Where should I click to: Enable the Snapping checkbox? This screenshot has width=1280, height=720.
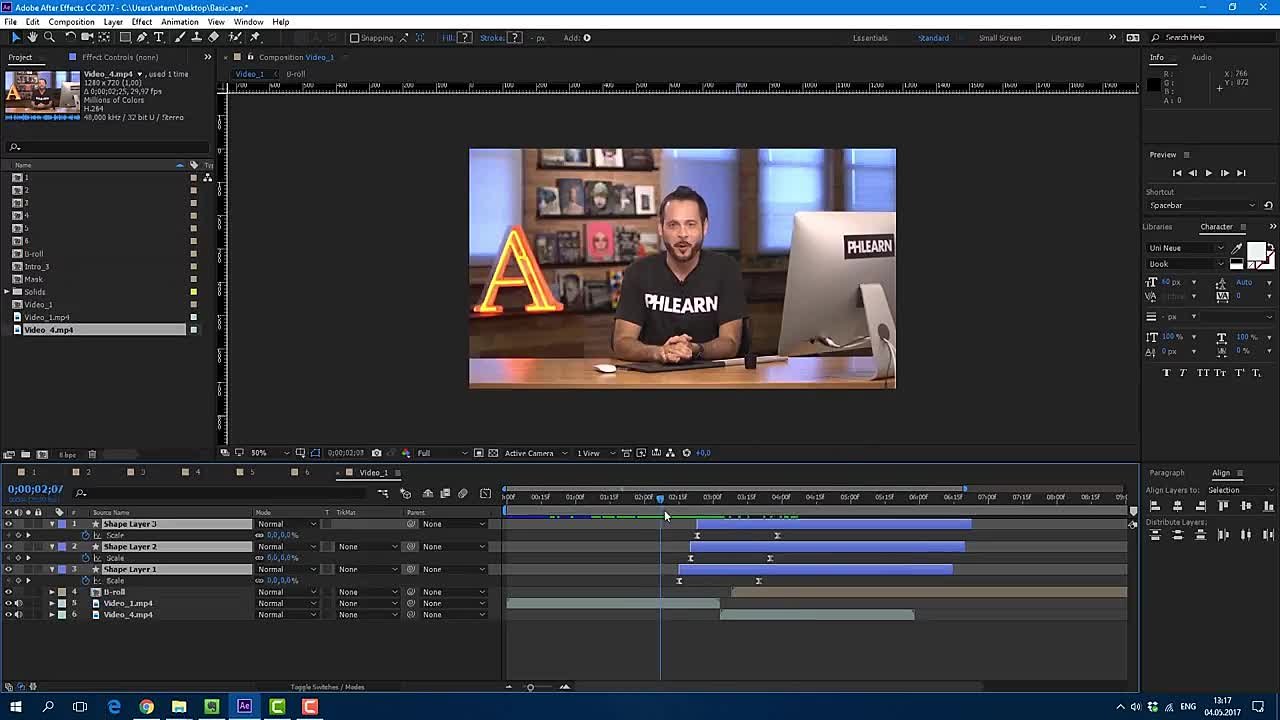click(355, 38)
